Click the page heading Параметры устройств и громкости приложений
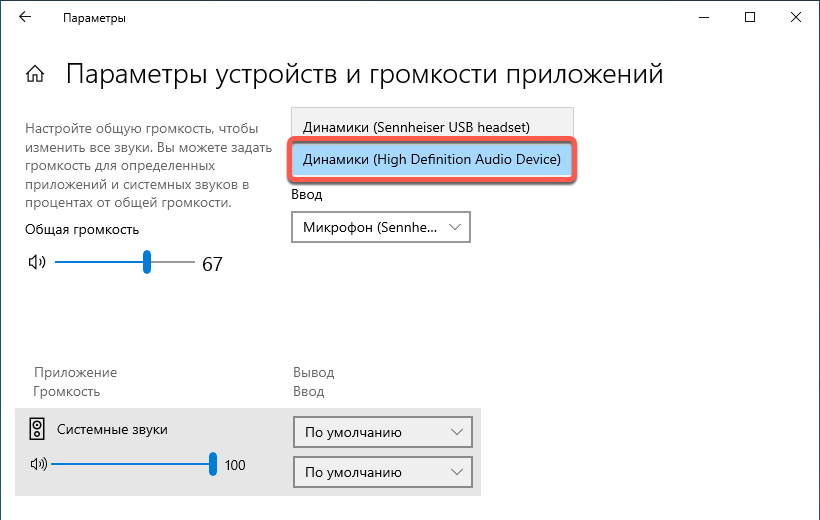820x520 pixels. click(364, 74)
